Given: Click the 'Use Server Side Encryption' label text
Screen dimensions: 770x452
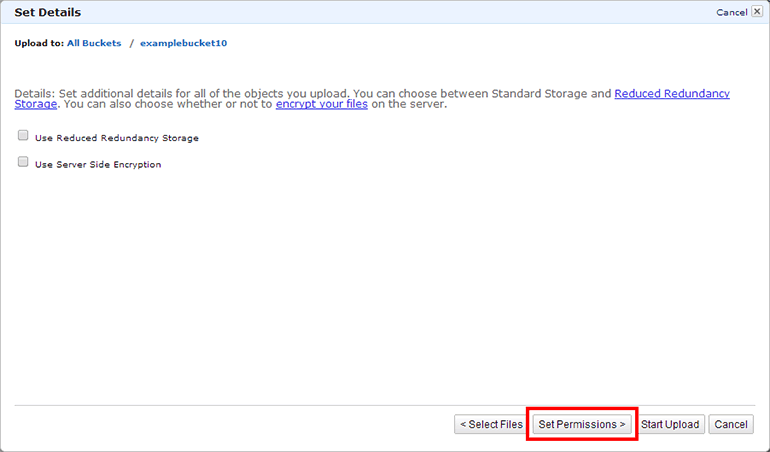Looking at the screenshot, I should [x=97, y=164].
